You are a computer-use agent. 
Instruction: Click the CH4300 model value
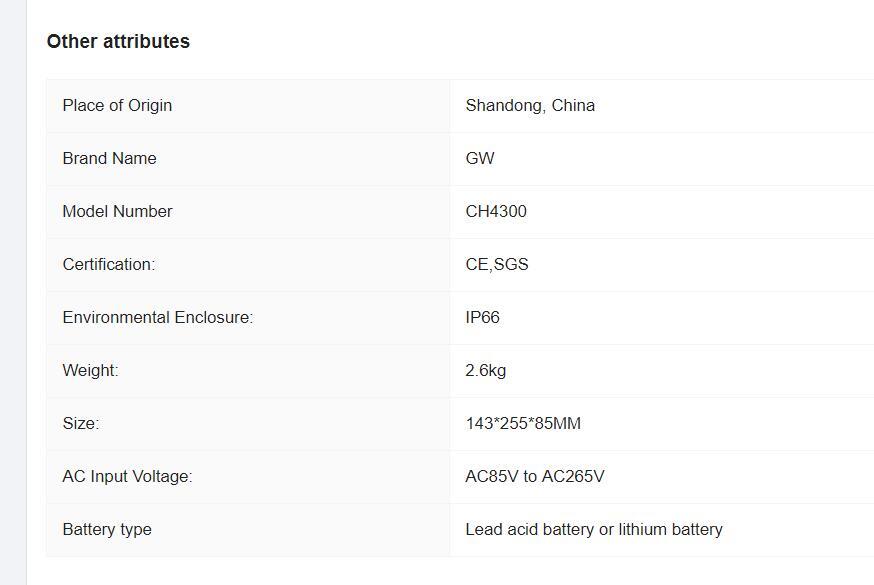496,211
